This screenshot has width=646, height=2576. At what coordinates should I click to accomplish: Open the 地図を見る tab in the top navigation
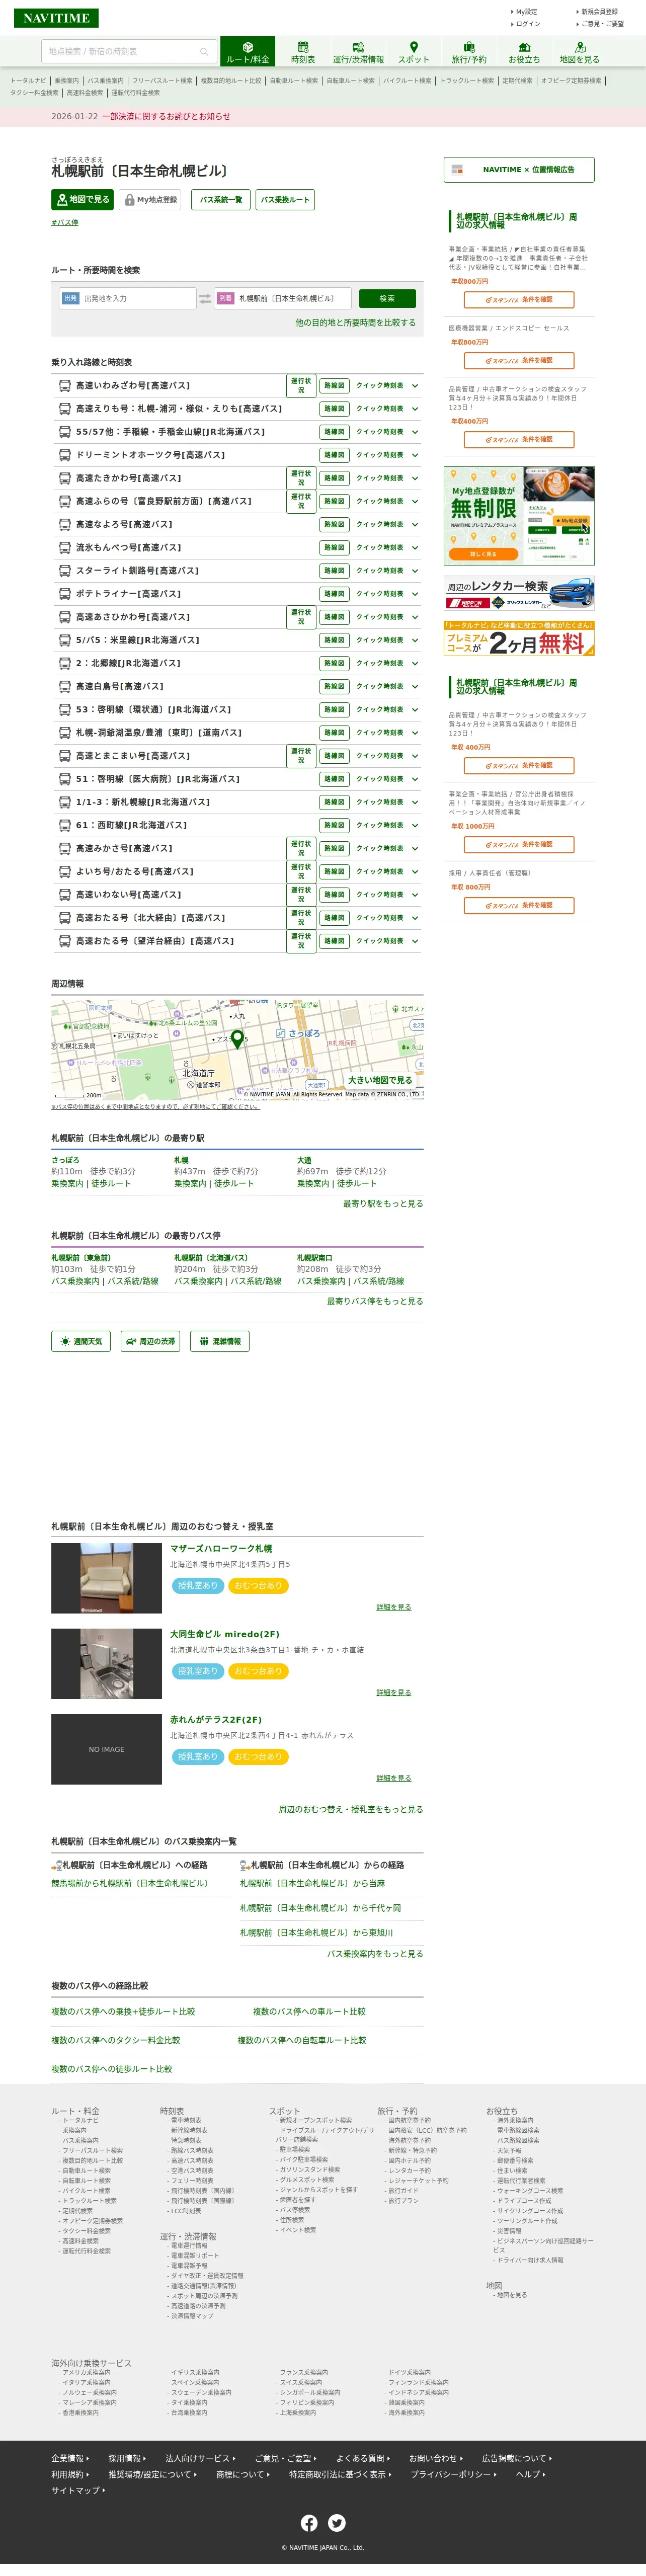pos(580,52)
